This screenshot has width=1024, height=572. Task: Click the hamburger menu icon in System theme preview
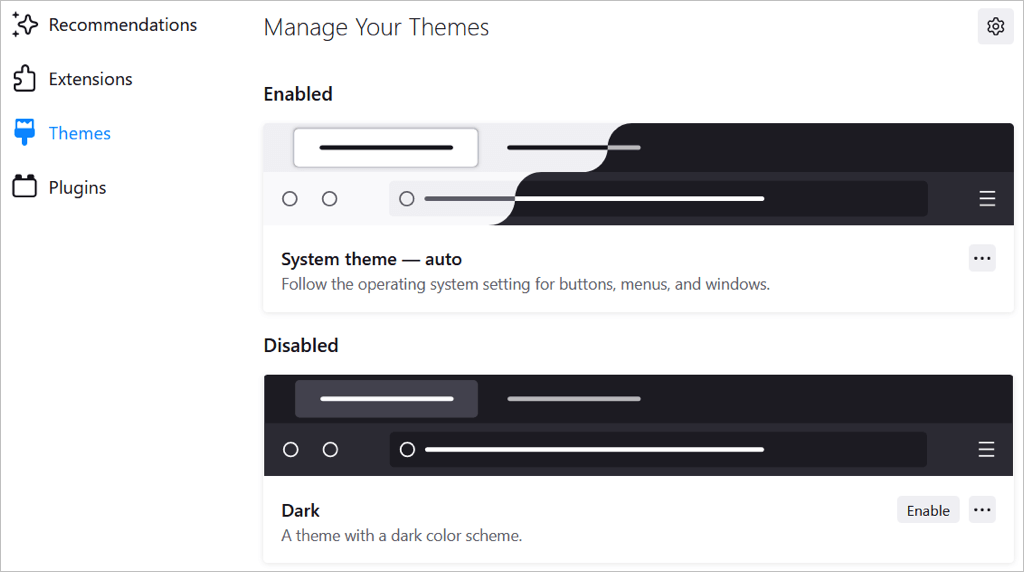coord(986,198)
